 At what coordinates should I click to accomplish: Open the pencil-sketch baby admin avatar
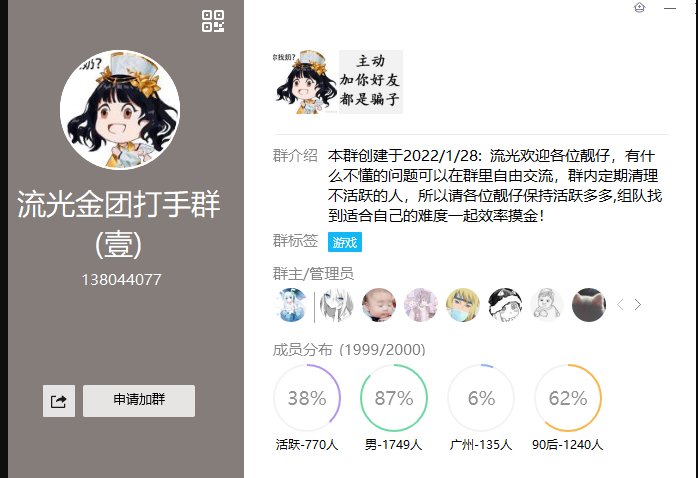tap(547, 305)
